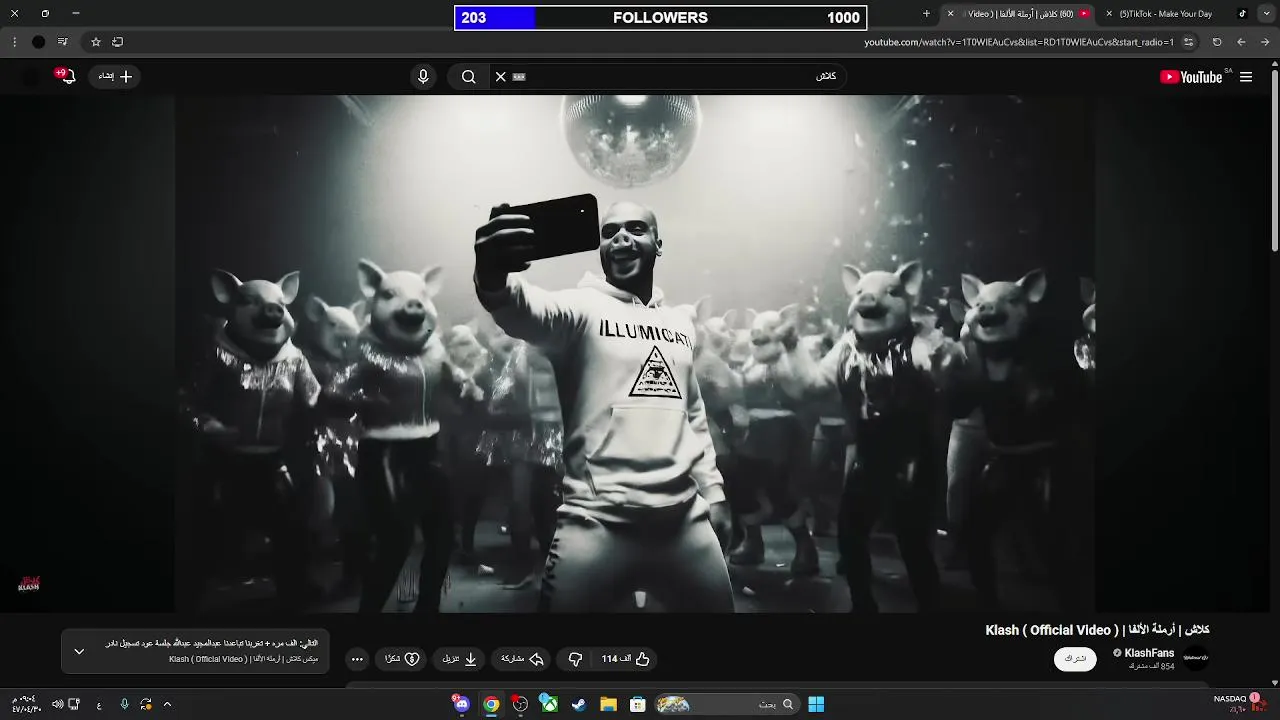Subscribe to KlashFans channel
The image size is (1280, 720).
click(1075, 658)
